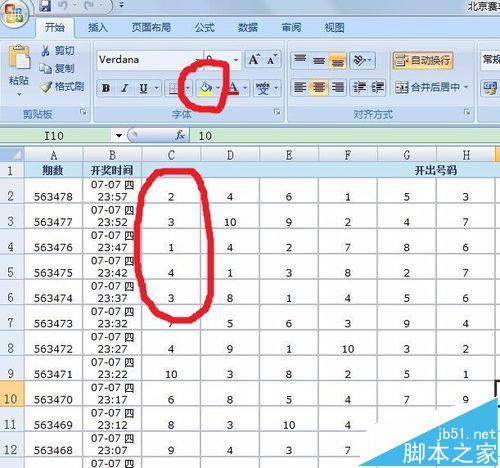The image size is (500, 468).
Task: Open the 数据 ribbon tab
Action: pos(248,27)
